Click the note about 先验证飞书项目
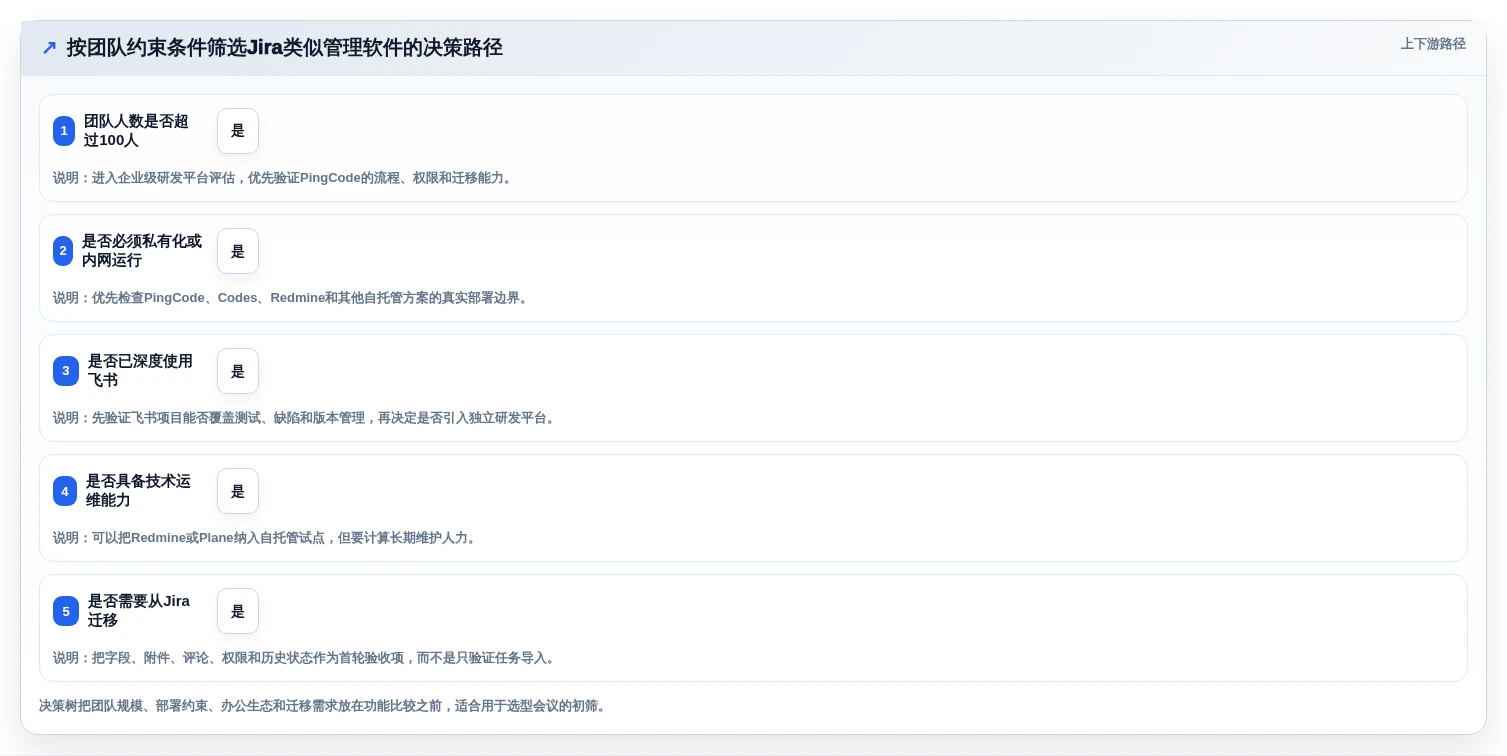Screen dimensions: 1507x756 (306, 418)
